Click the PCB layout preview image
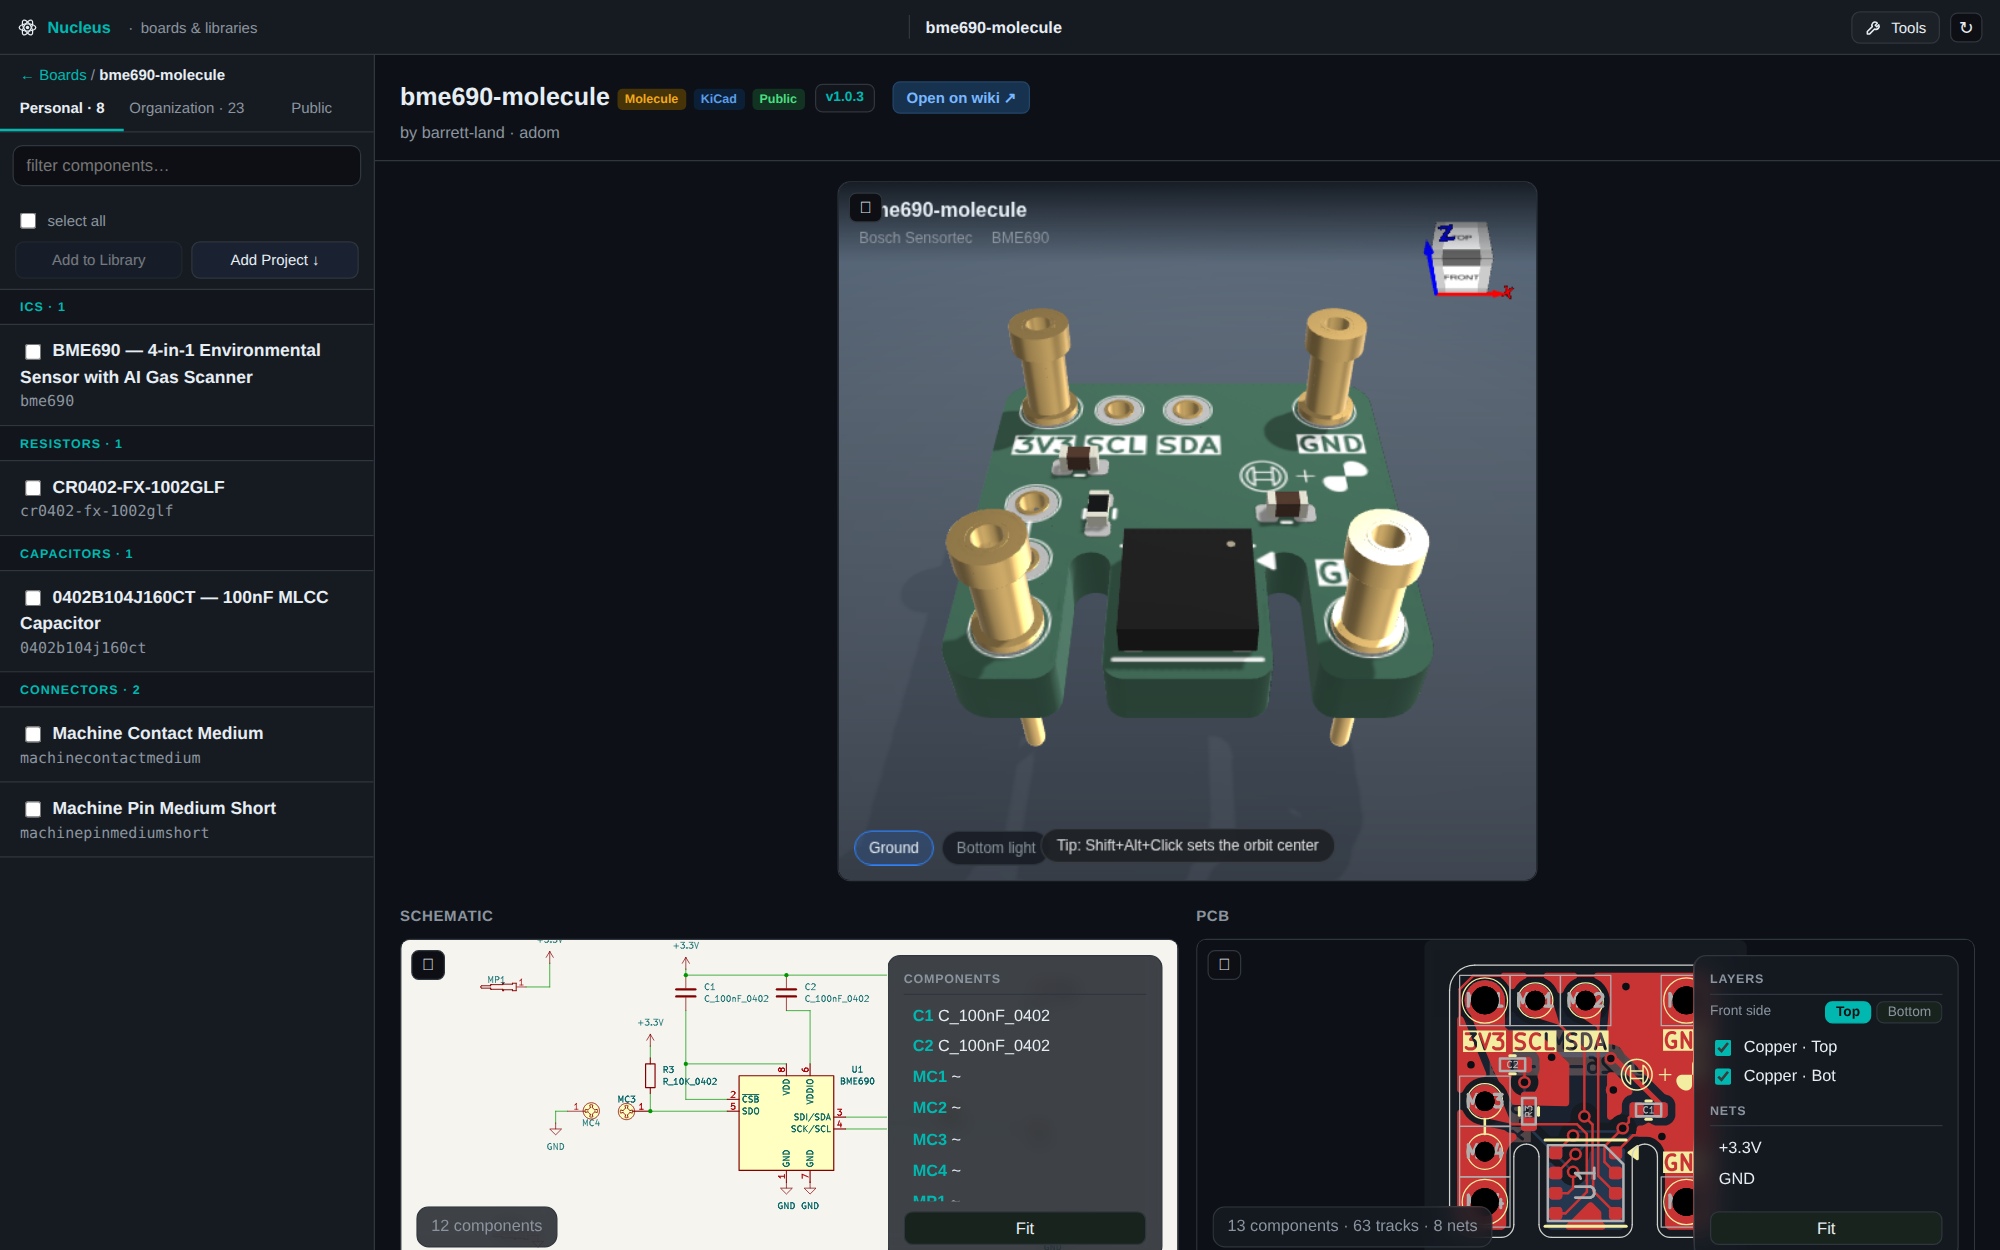The image size is (2000, 1250). [1571, 1100]
